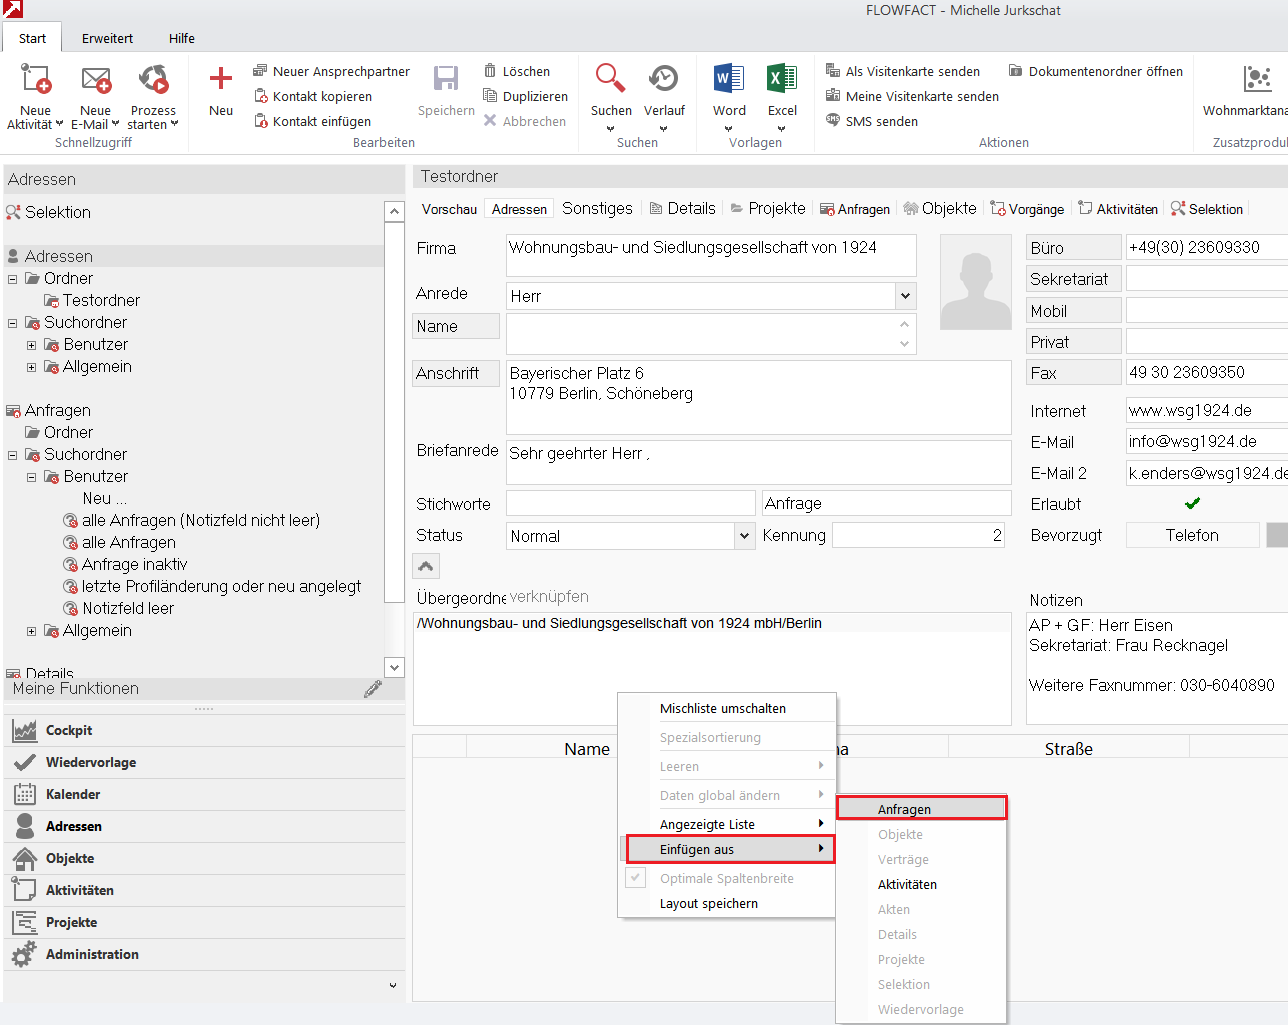Click the pencil icon beside Meine Funktionen
The width and height of the screenshot is (1288, 1025).
pos(373,689)
